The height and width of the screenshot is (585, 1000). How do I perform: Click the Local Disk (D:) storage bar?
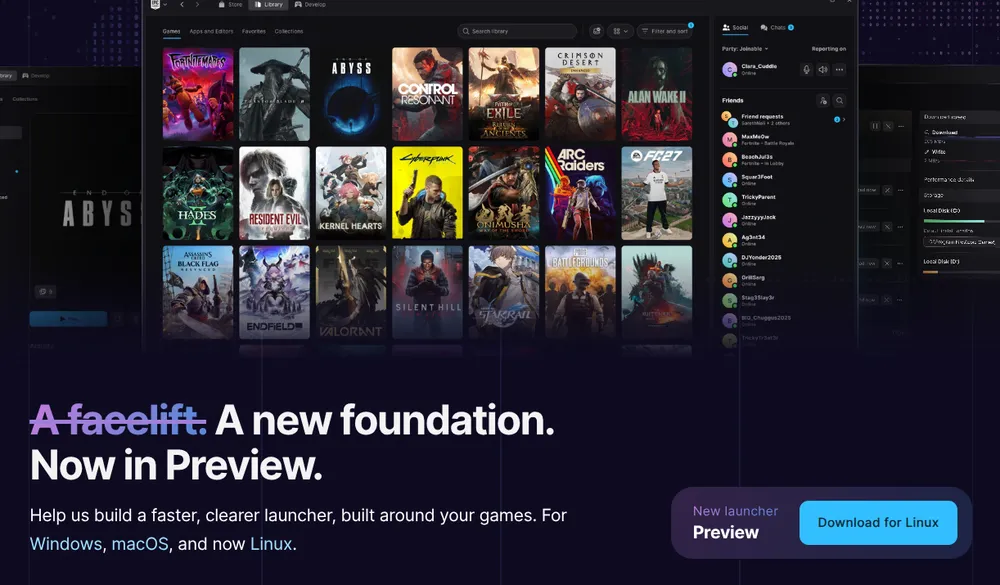point(962,272)
